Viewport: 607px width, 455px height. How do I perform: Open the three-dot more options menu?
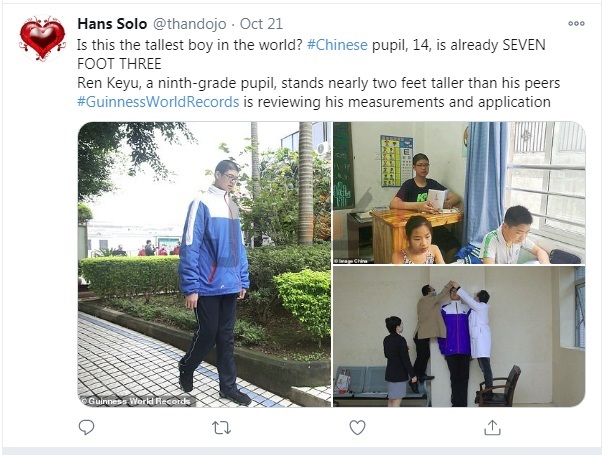pos(576,24)
